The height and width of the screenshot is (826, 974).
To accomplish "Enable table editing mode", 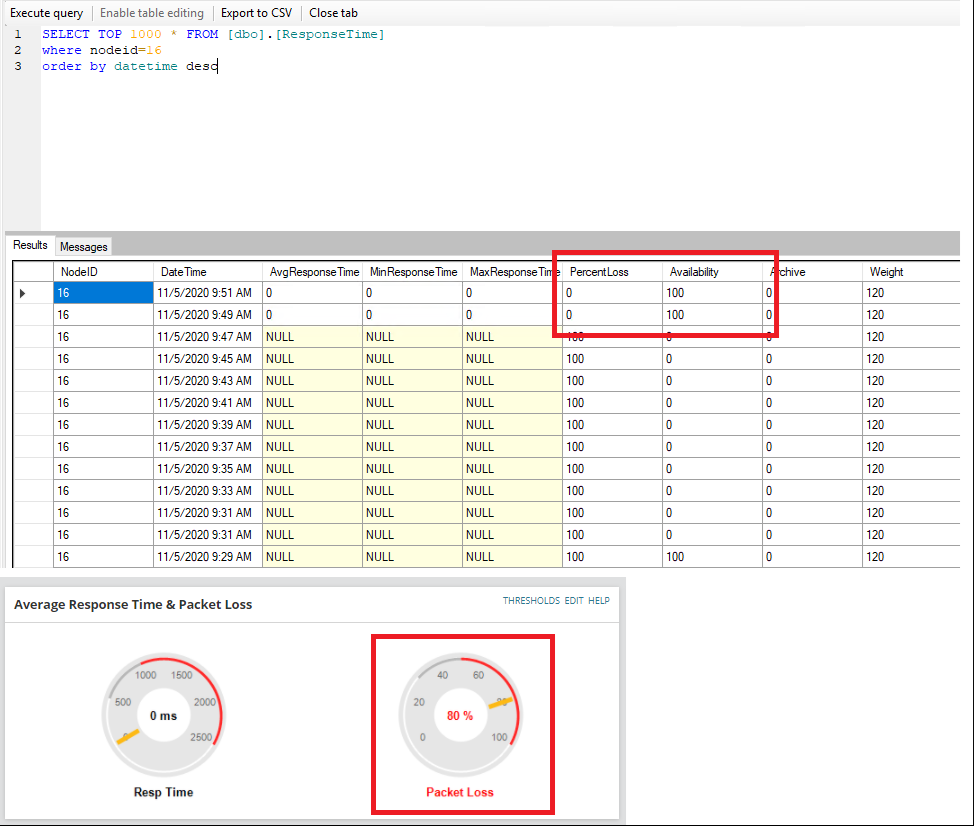I will pos(151,13).
